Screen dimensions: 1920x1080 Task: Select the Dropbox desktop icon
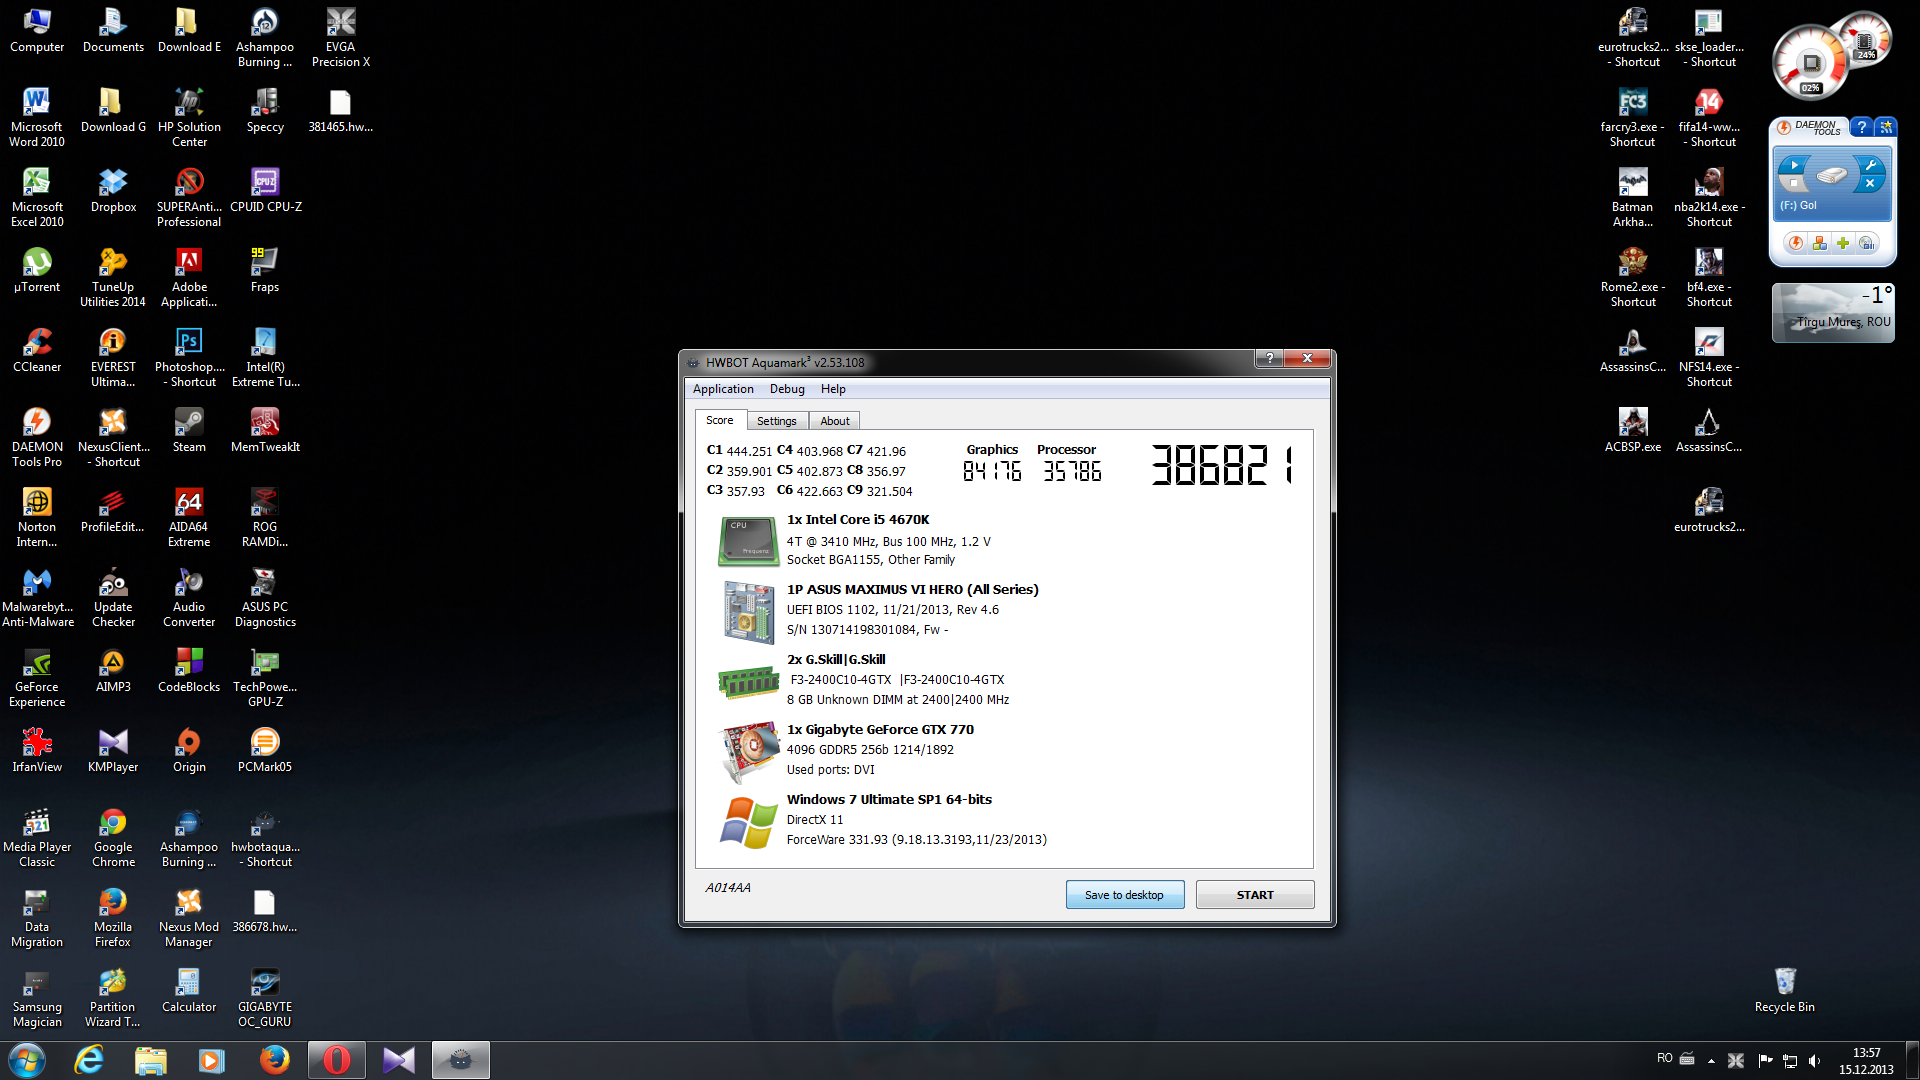pyautogui.click(x=113, y=191)
